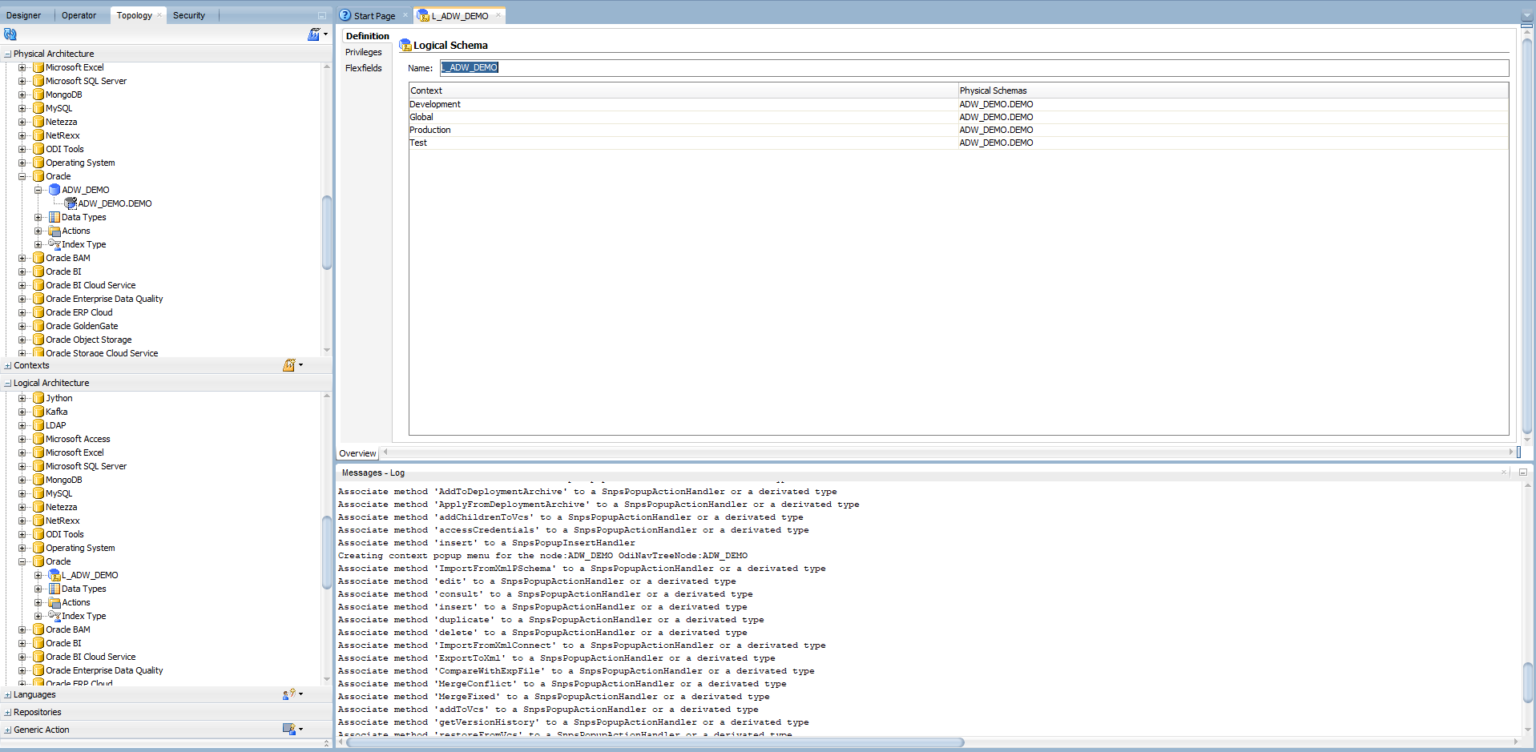Viewport: 1536px width, 752px height.
Task: Collapse the Logical Architecture accordion
Action: tap(8, 383)
